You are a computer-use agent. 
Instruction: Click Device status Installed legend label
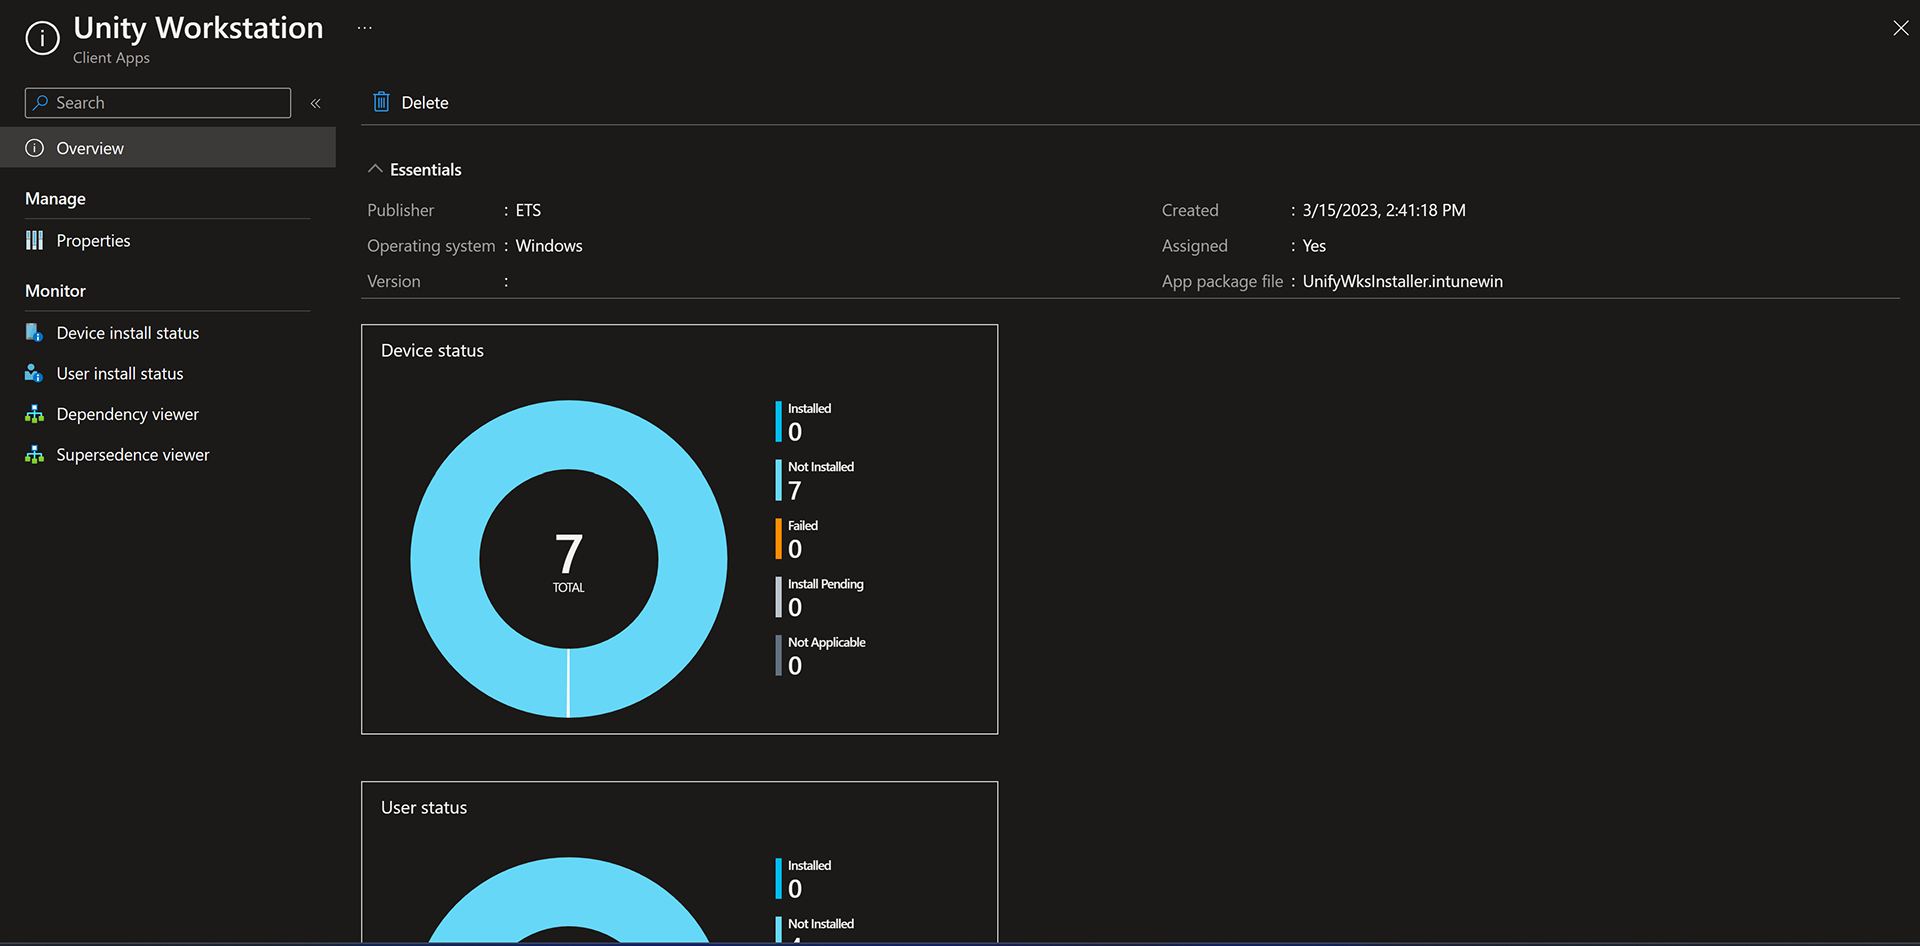point(809,408)
